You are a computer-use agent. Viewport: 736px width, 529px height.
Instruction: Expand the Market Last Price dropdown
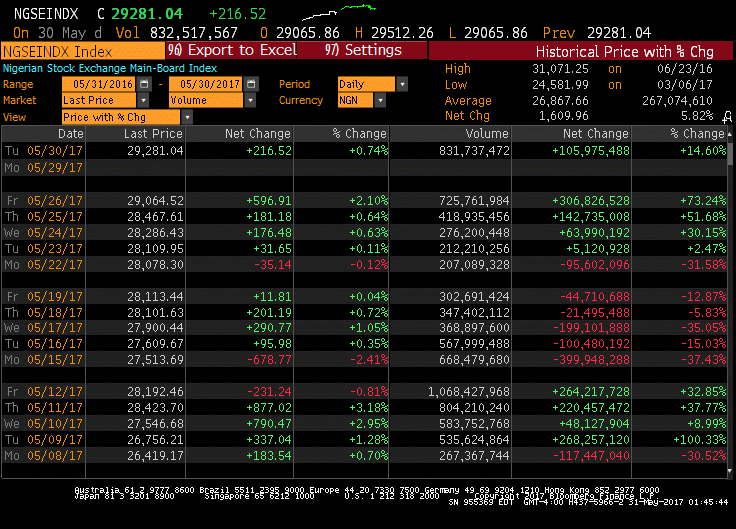click(x=143, y=100)
